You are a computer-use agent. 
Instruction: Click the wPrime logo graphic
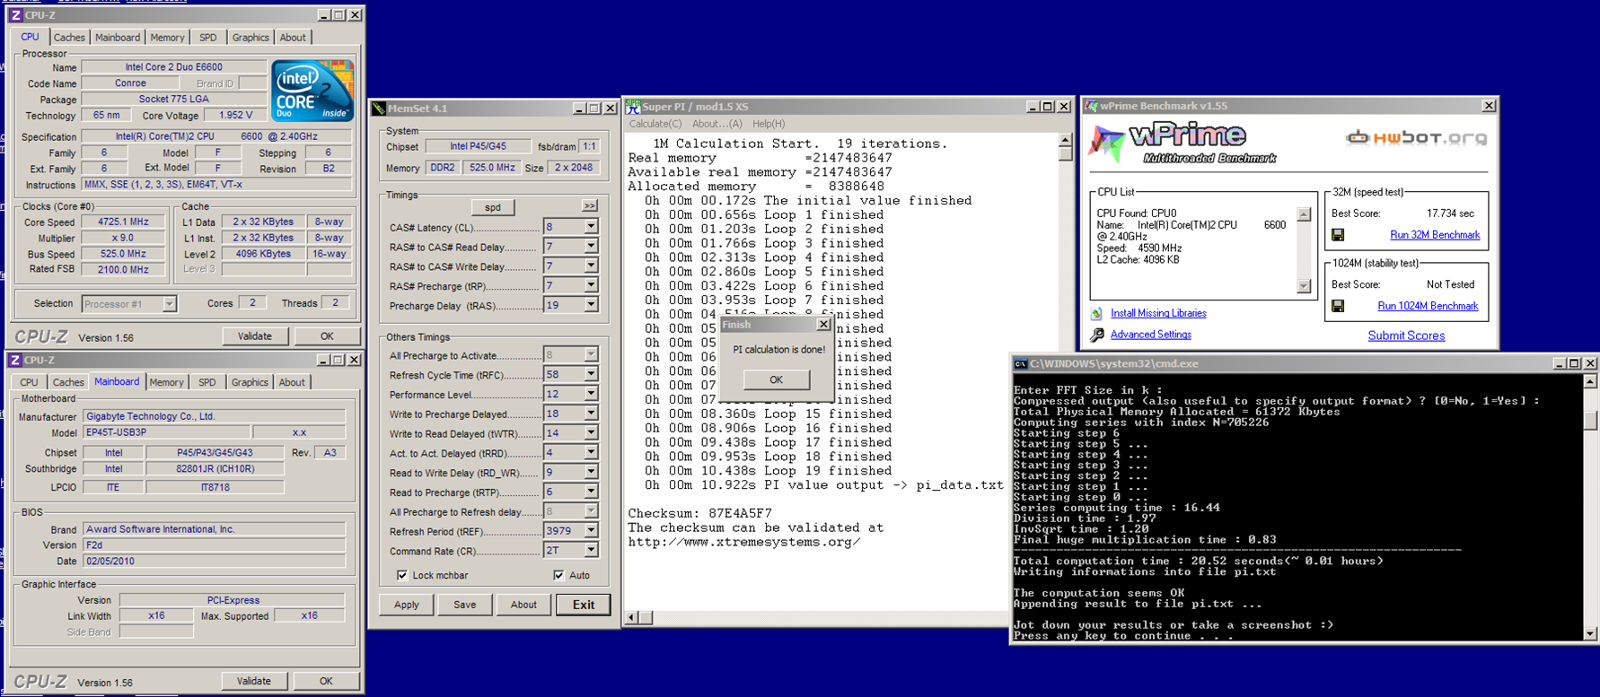pos(1180,142)
